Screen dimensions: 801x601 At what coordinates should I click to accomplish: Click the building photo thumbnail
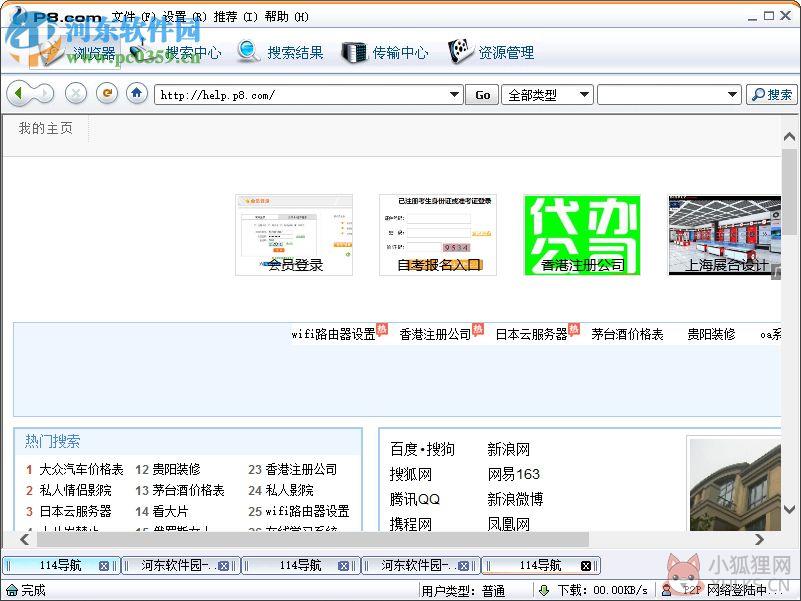pos(735,484)
